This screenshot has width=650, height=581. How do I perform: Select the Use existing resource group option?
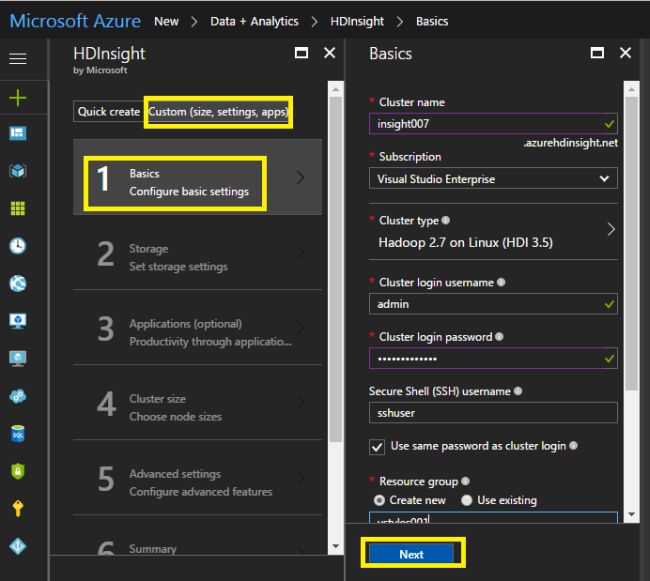(x=467, y=500)
